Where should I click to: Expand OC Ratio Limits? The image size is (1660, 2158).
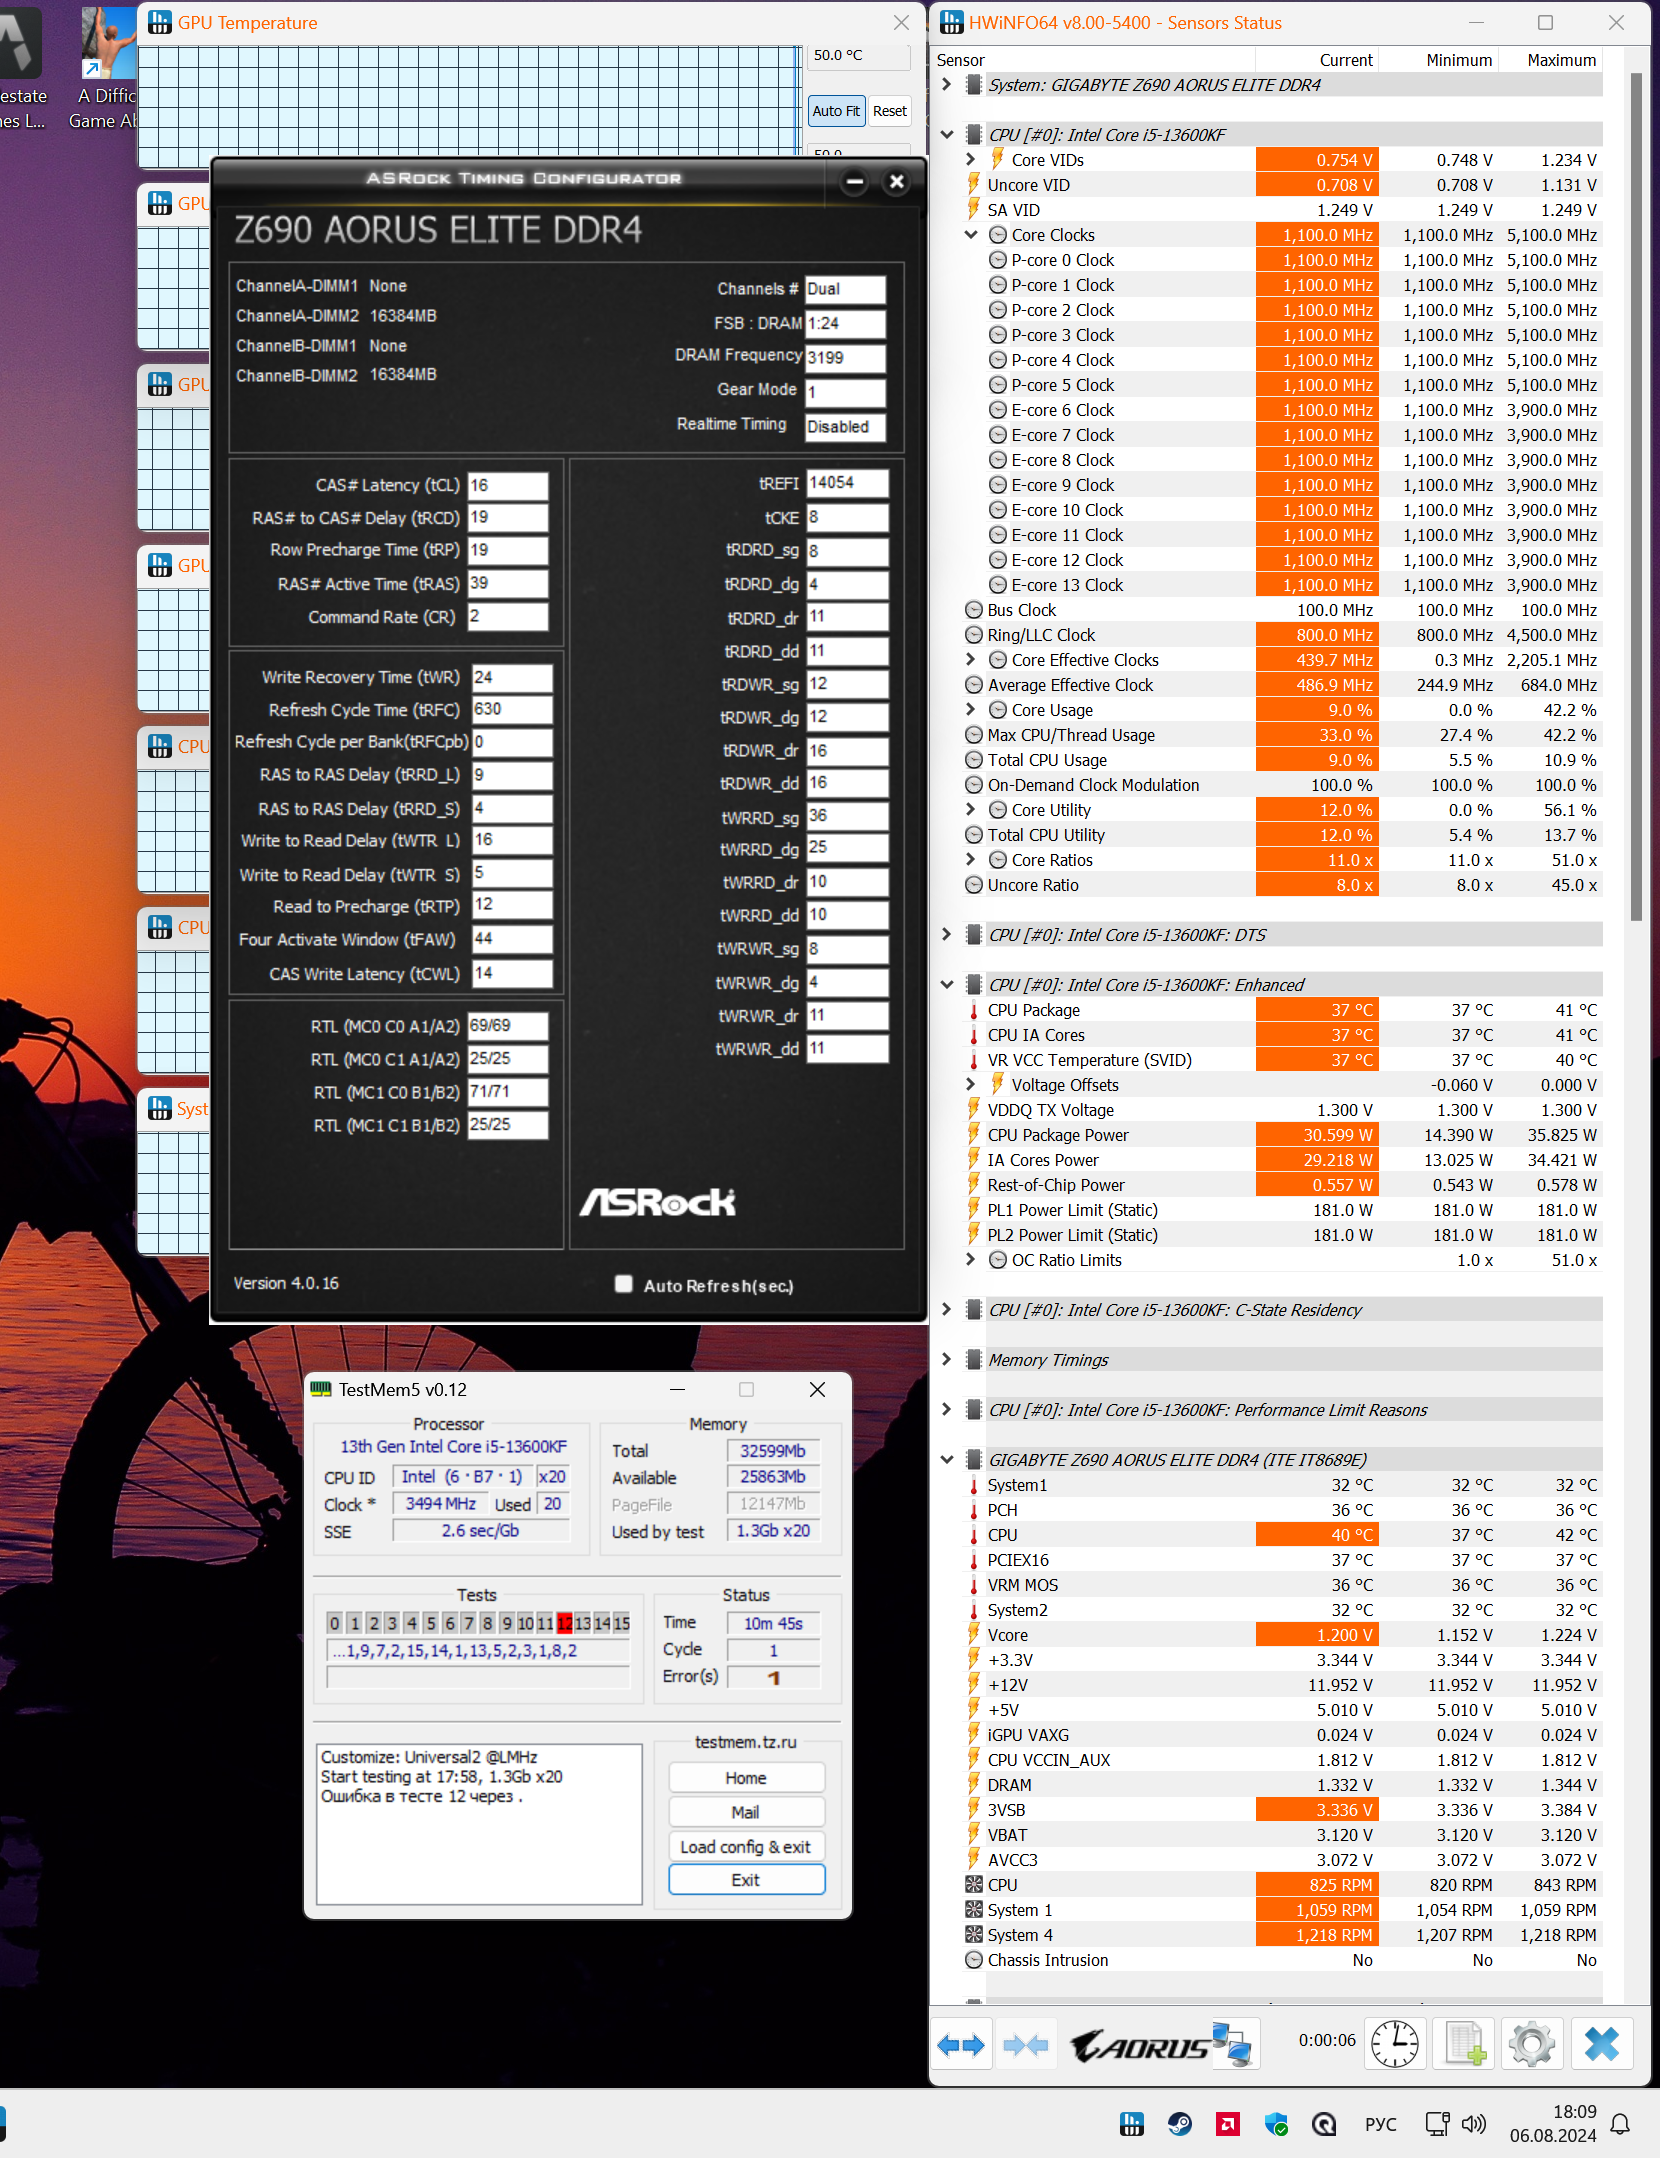(970, 1260)
